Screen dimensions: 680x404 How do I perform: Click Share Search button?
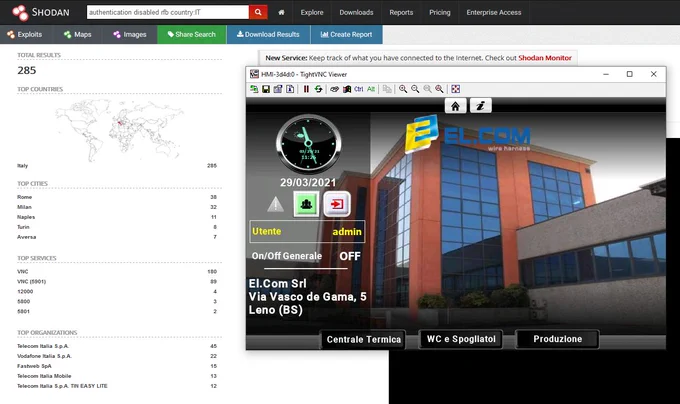click(192, 34)
